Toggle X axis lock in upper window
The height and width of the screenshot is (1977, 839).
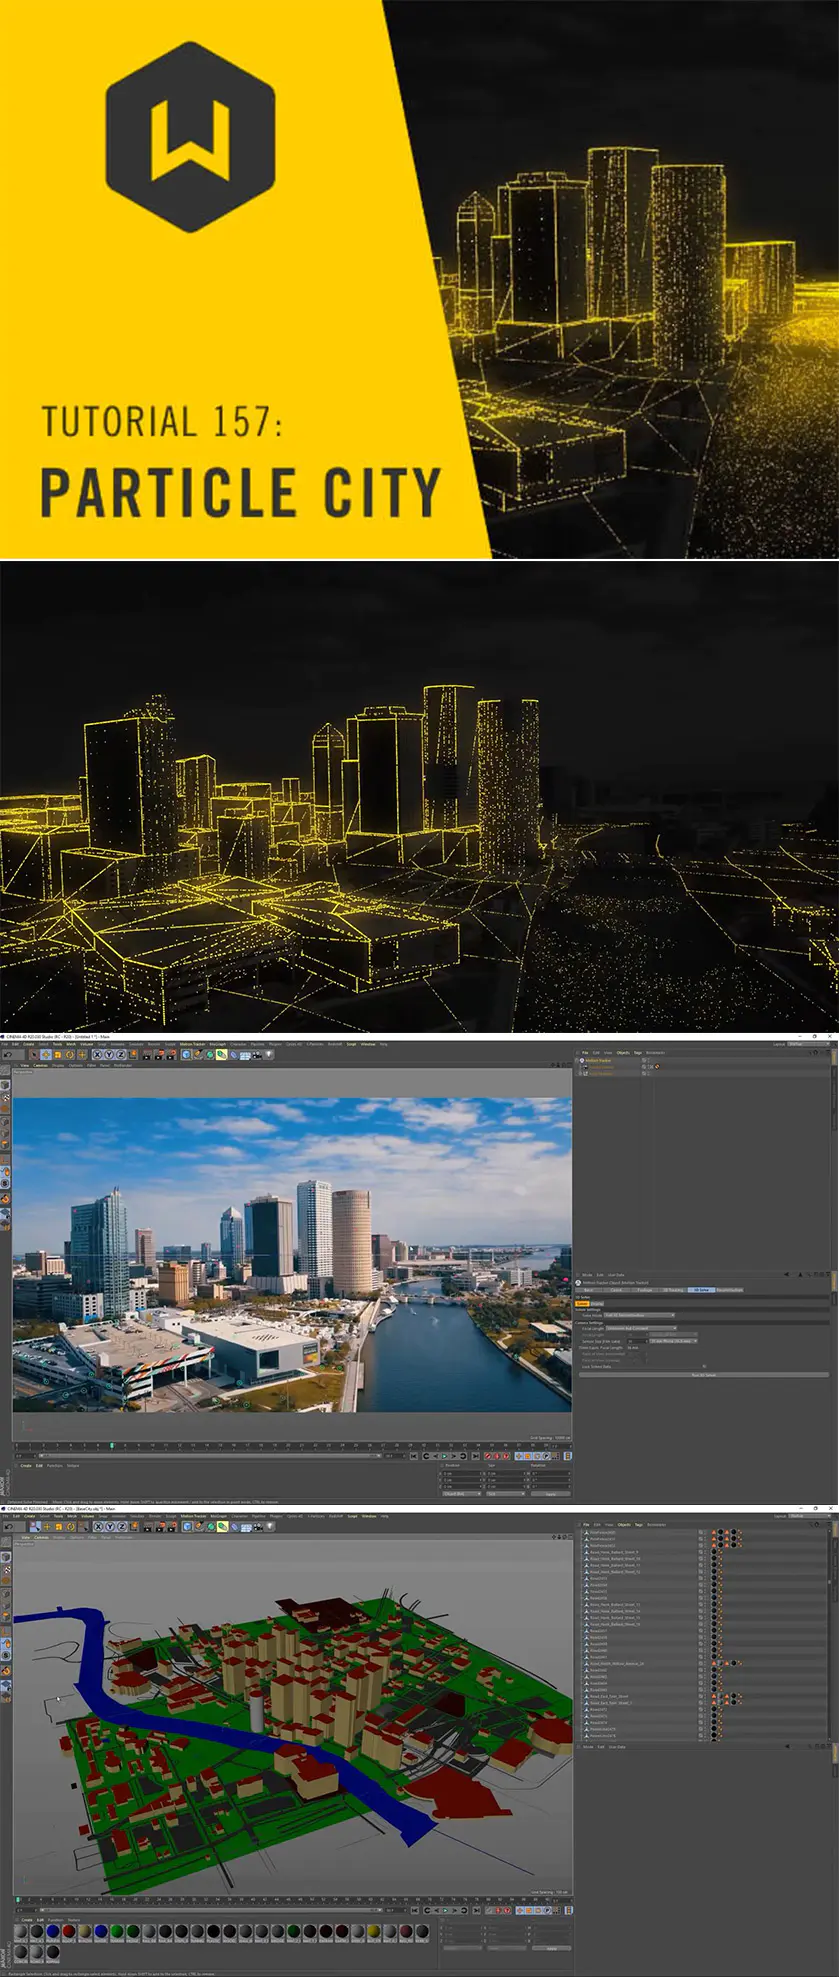[x=97, y=1055]
